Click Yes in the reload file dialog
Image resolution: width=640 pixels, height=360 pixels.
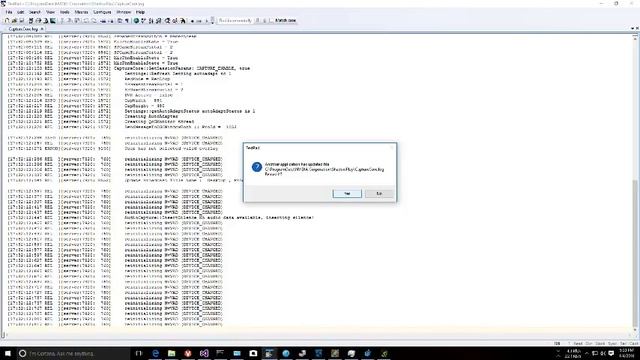[x=347, y=193]
